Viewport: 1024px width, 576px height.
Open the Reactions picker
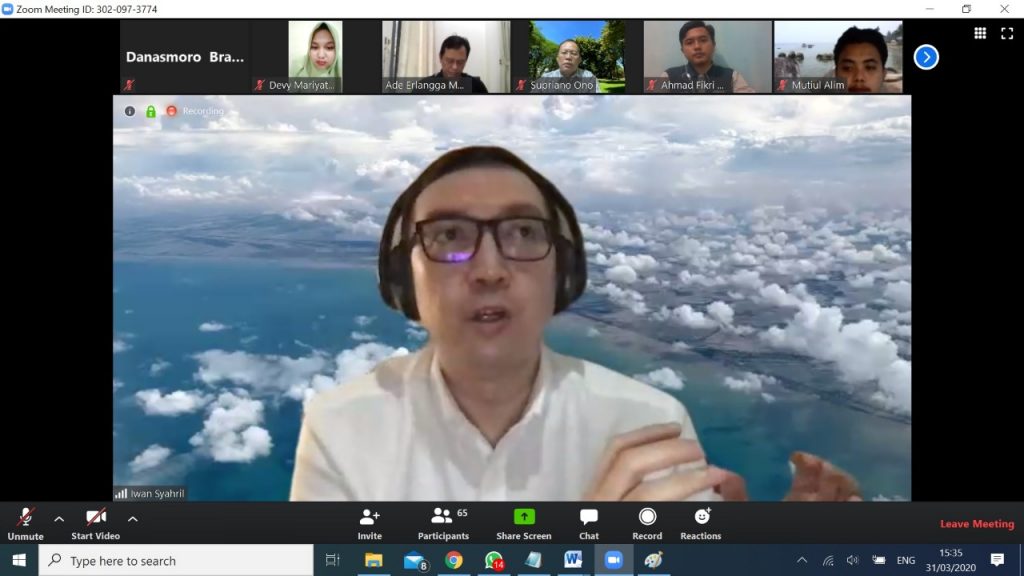[701, 523]
